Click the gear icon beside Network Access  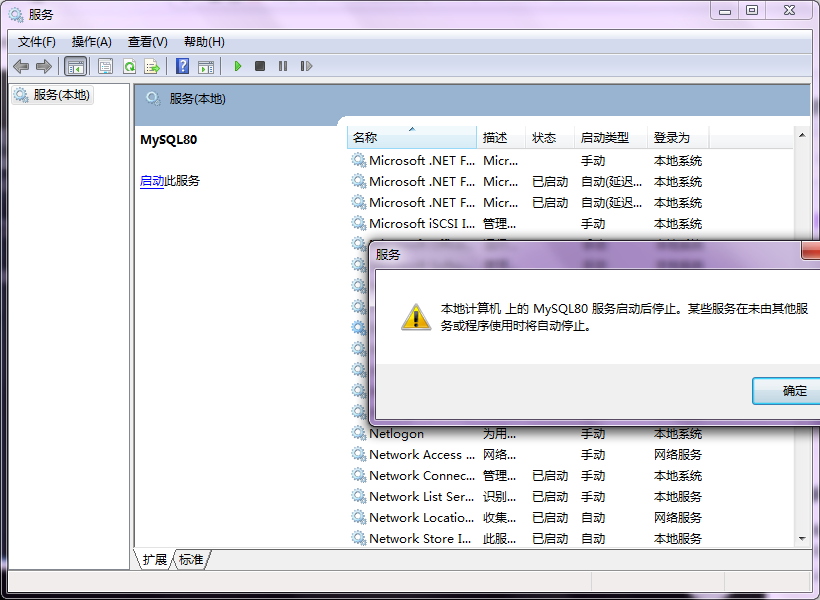click(358, 454)
